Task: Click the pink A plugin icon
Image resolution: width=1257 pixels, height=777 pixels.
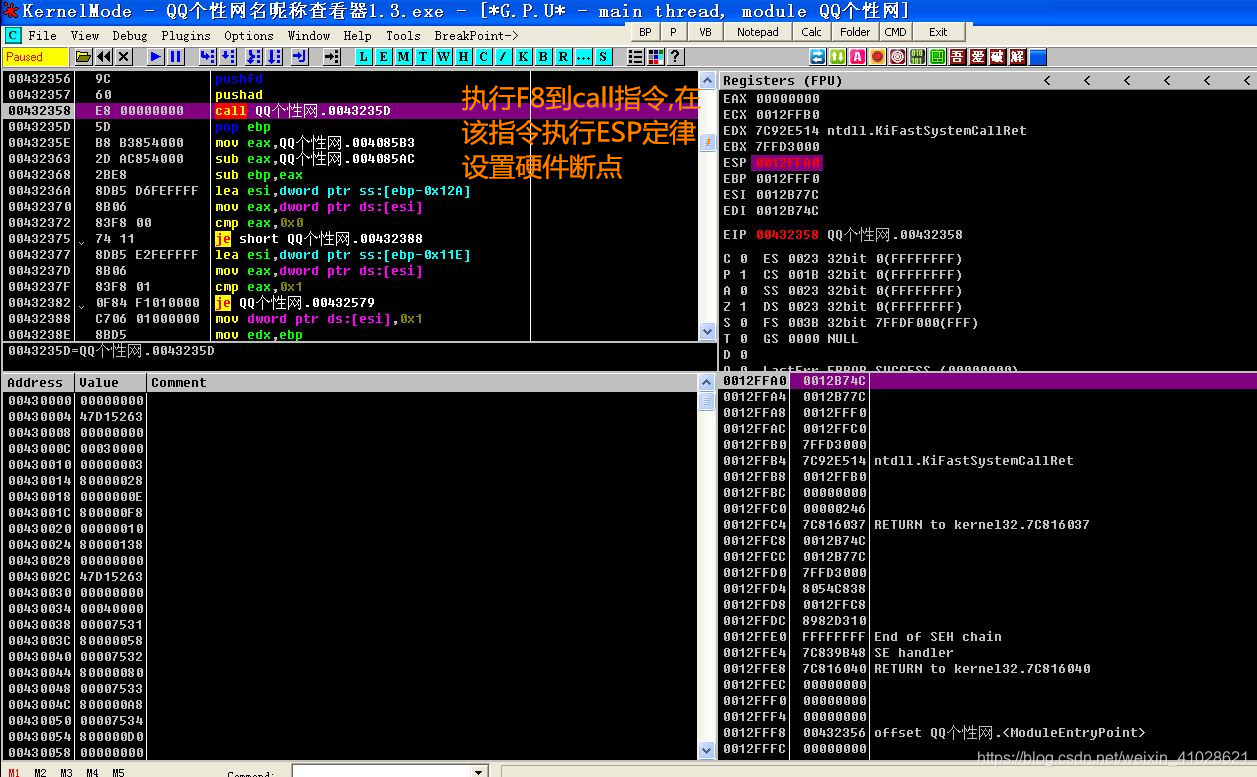Action: tap(857, 57)
